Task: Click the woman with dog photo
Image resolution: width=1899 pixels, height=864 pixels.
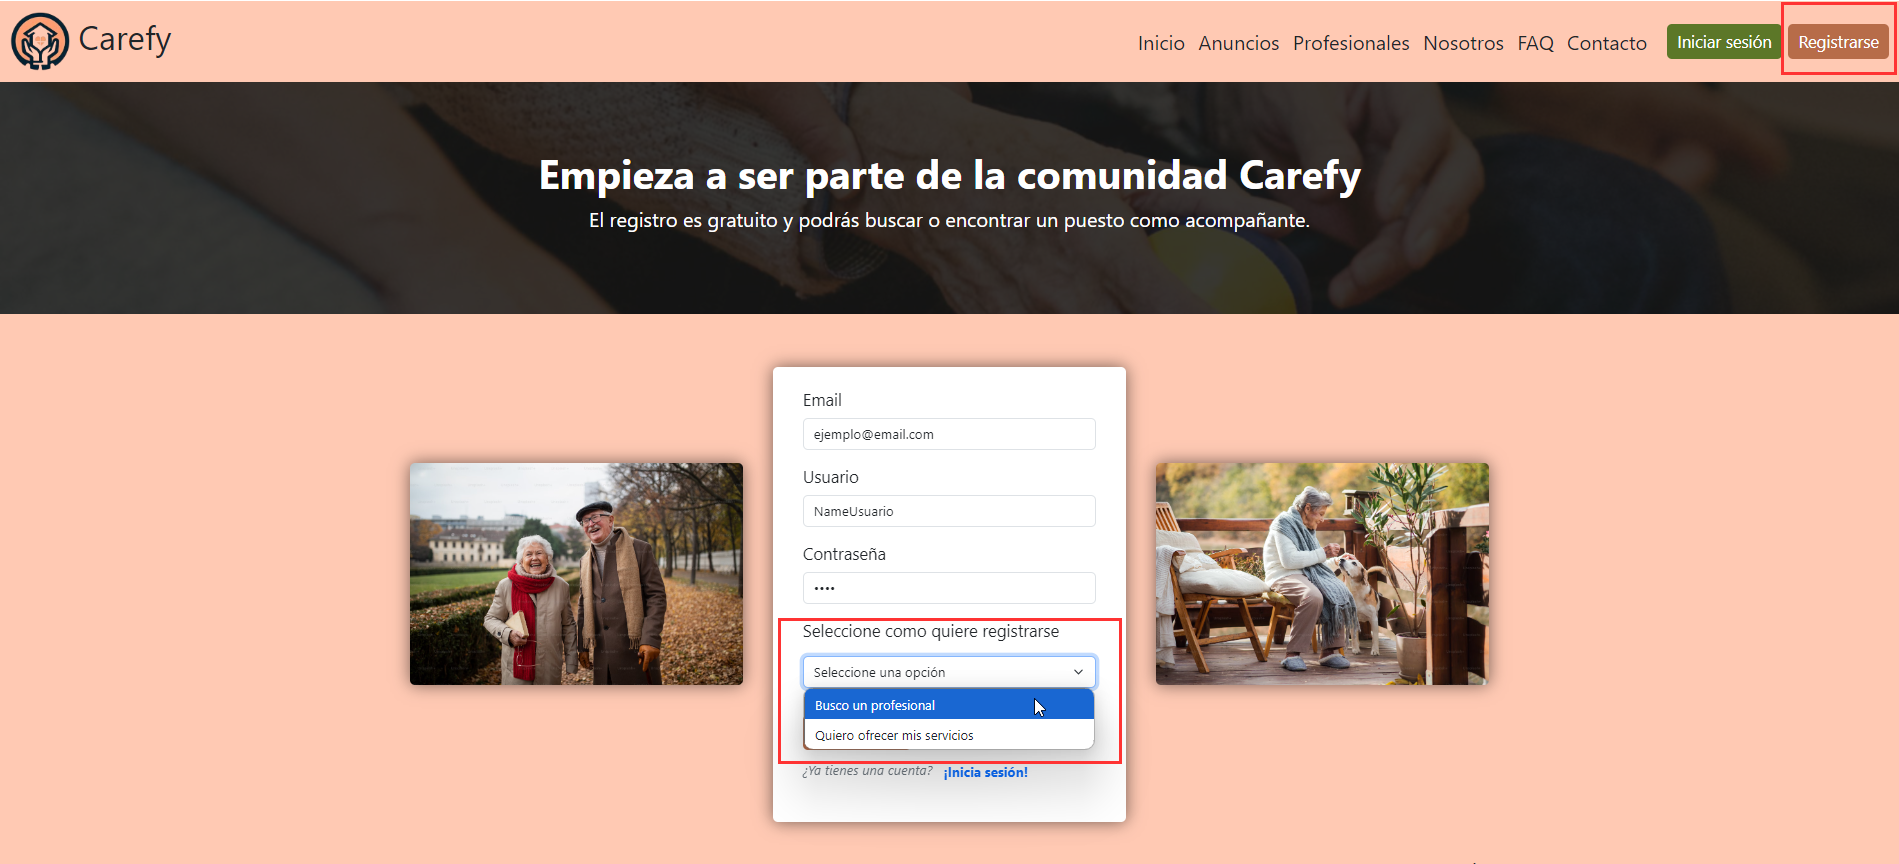Action: [x=1322, y=574]
